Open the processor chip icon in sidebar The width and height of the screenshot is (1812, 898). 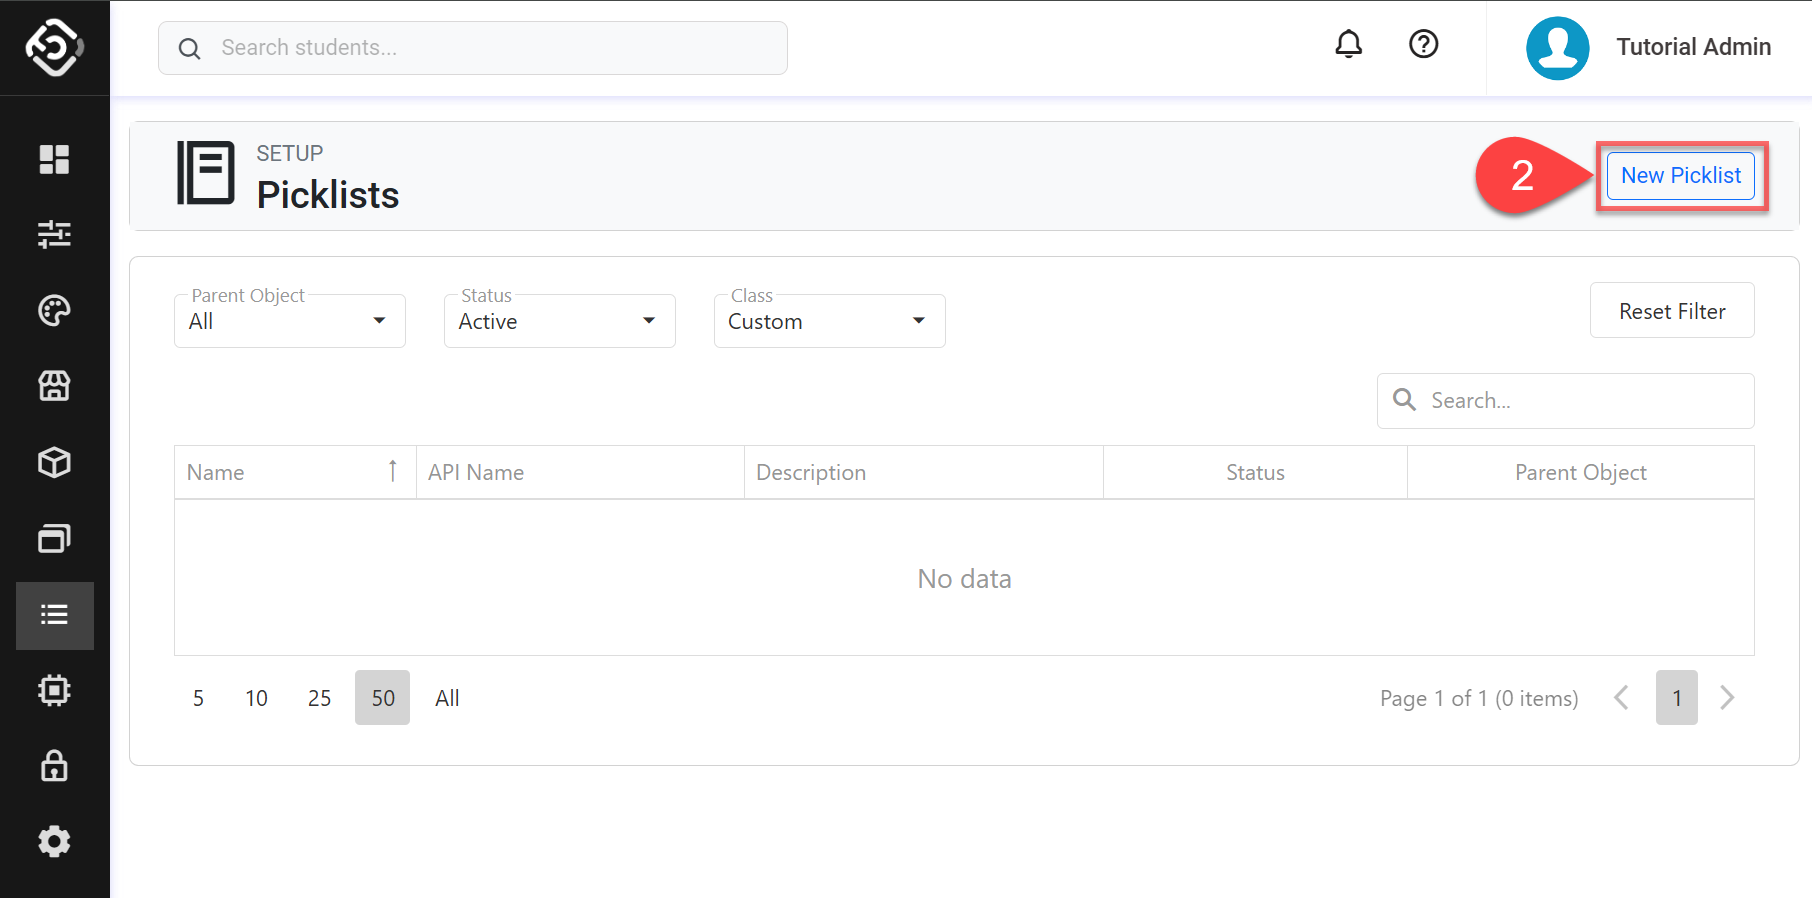point(54,690)
